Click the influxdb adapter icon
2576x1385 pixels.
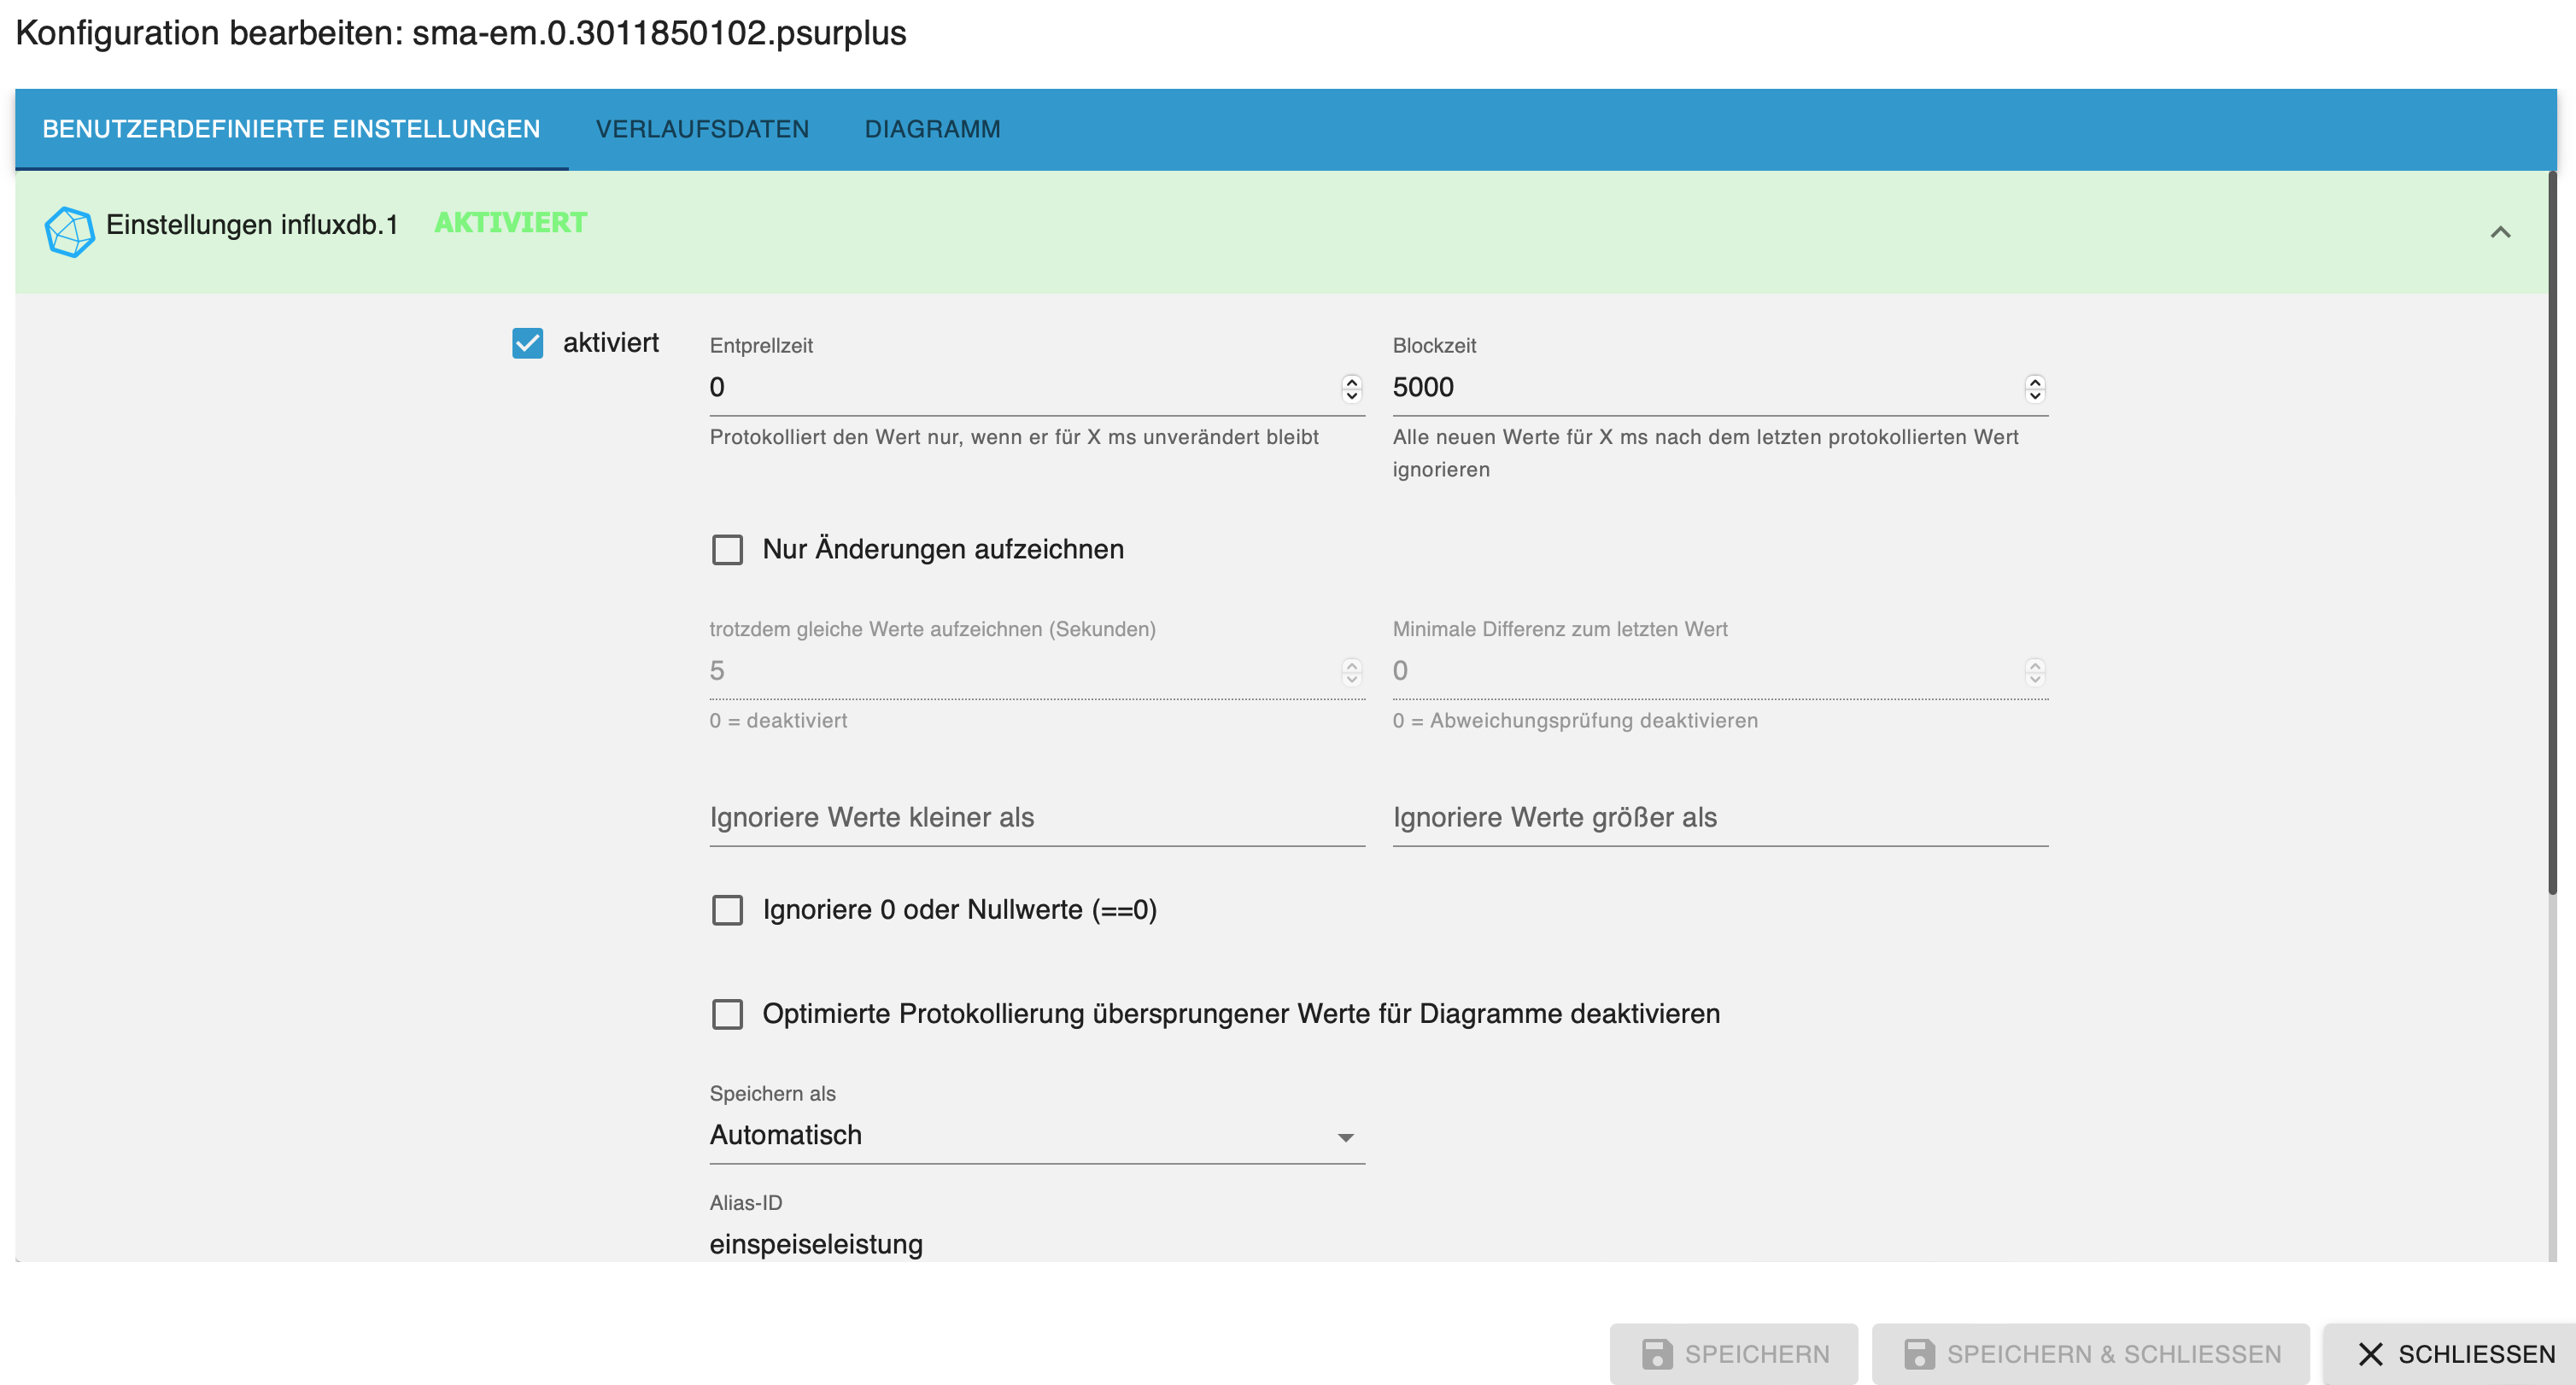(69, 231)
